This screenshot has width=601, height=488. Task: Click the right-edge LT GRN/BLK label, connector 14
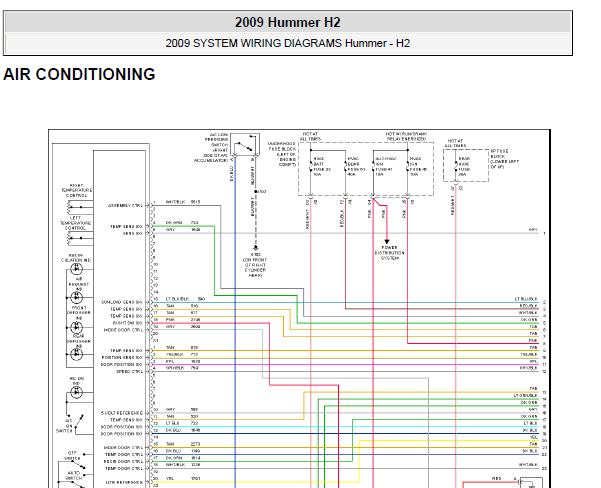point(525,396)
